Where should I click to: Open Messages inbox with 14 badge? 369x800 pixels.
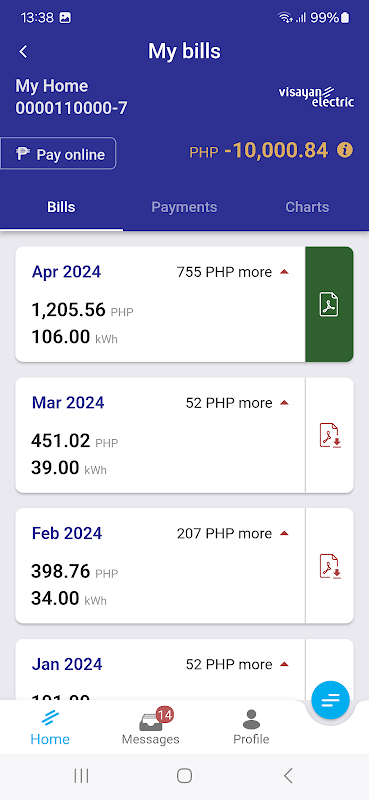(151, 726)
